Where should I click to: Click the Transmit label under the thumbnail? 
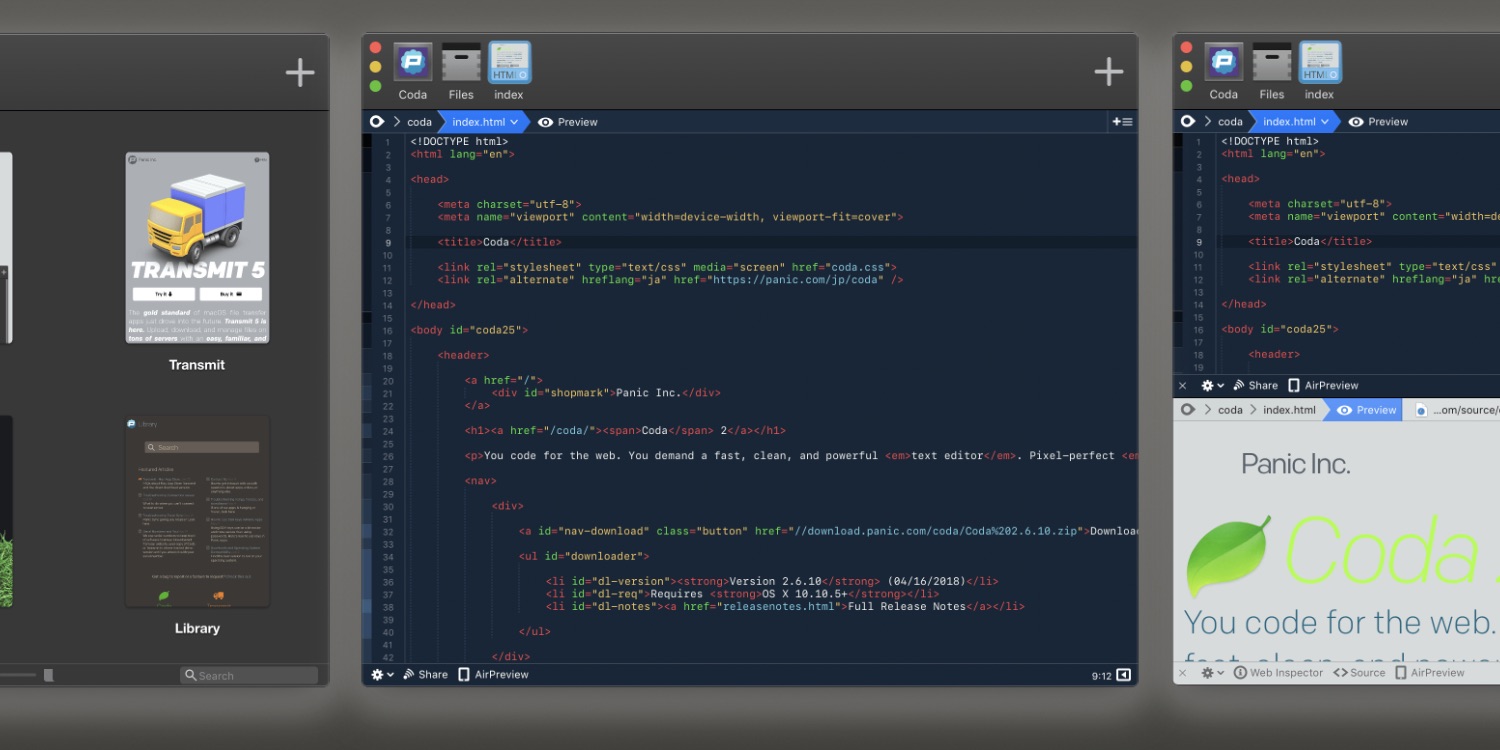click(197, 365)
